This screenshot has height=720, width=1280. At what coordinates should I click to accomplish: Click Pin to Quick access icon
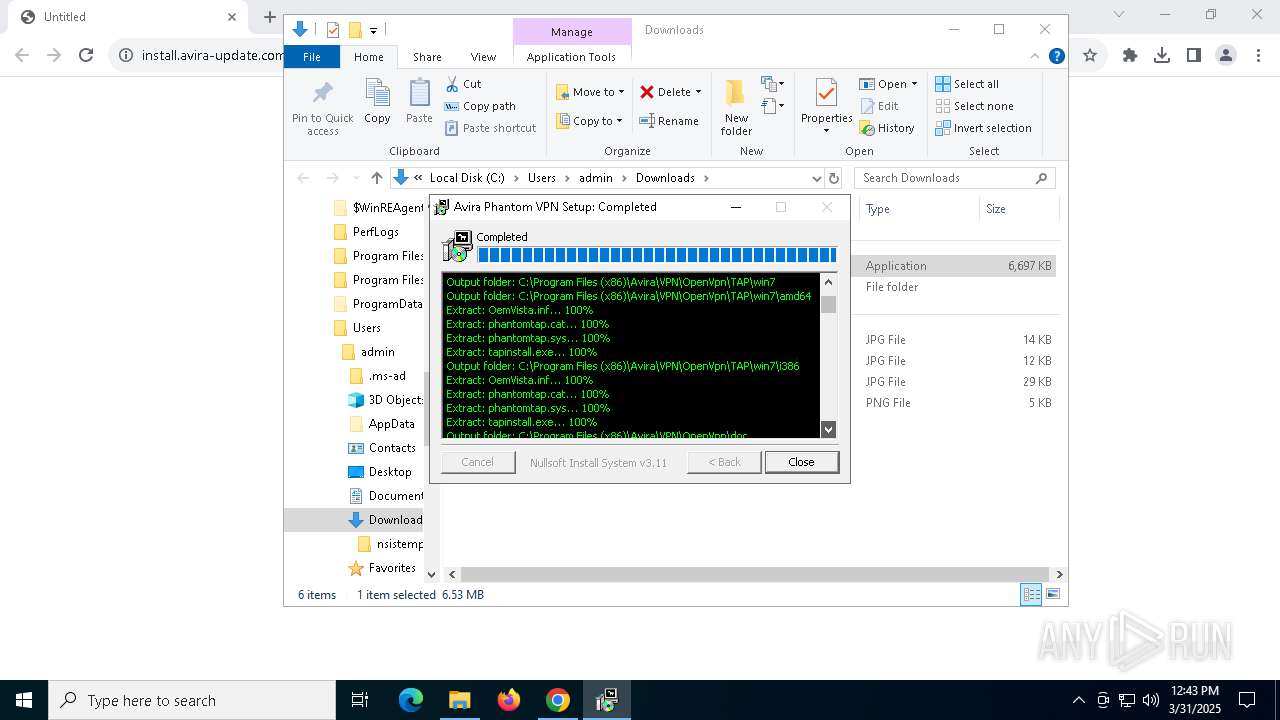coord(322,108)
